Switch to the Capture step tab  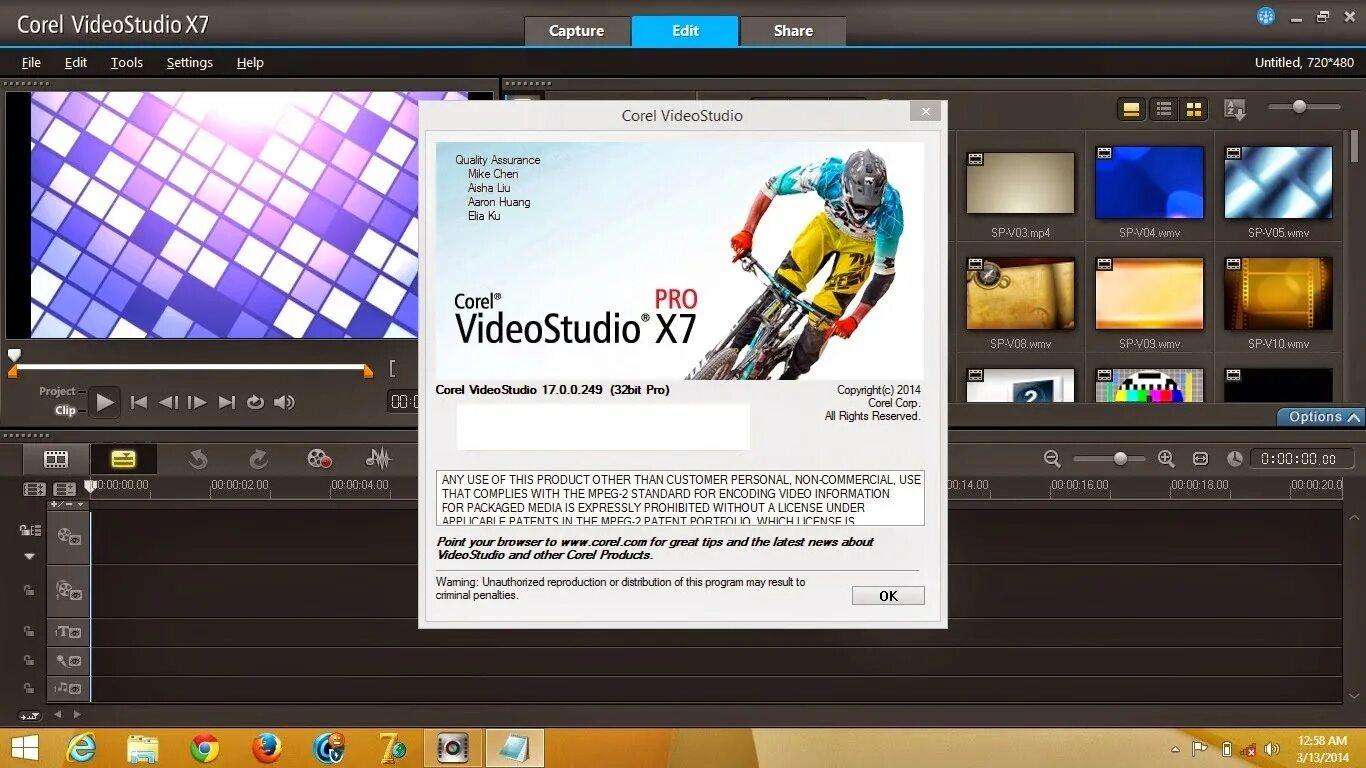click(577, 31)
